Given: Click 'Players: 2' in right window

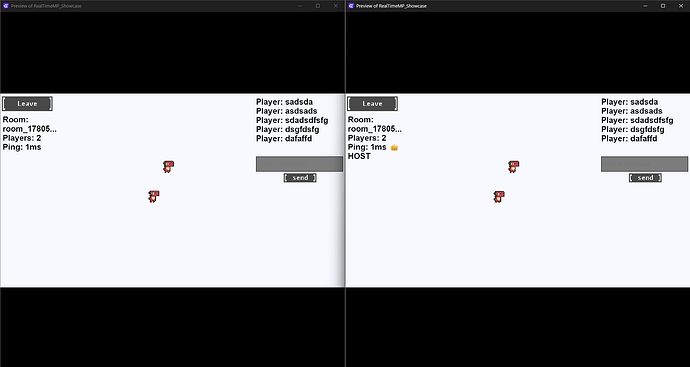Looking at the screenshot, I should click(x=367, y=138).
